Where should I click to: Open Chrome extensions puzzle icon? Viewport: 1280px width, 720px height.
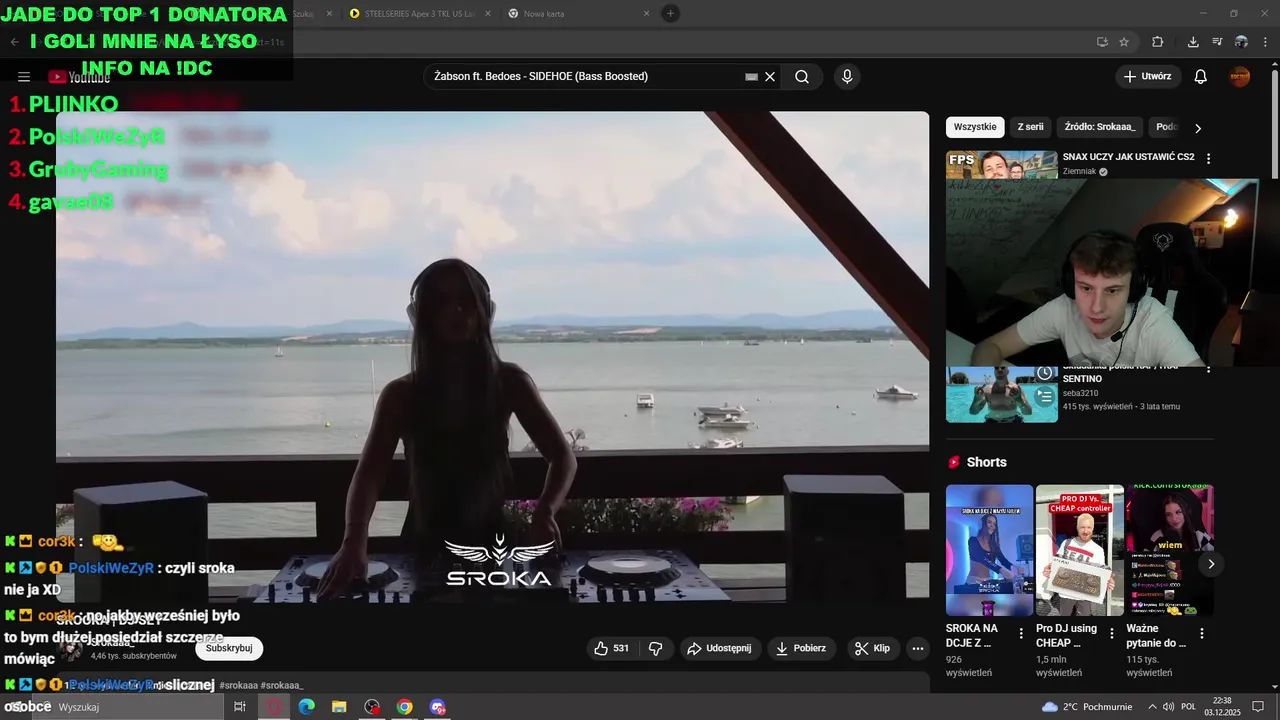click(1158, 42)
